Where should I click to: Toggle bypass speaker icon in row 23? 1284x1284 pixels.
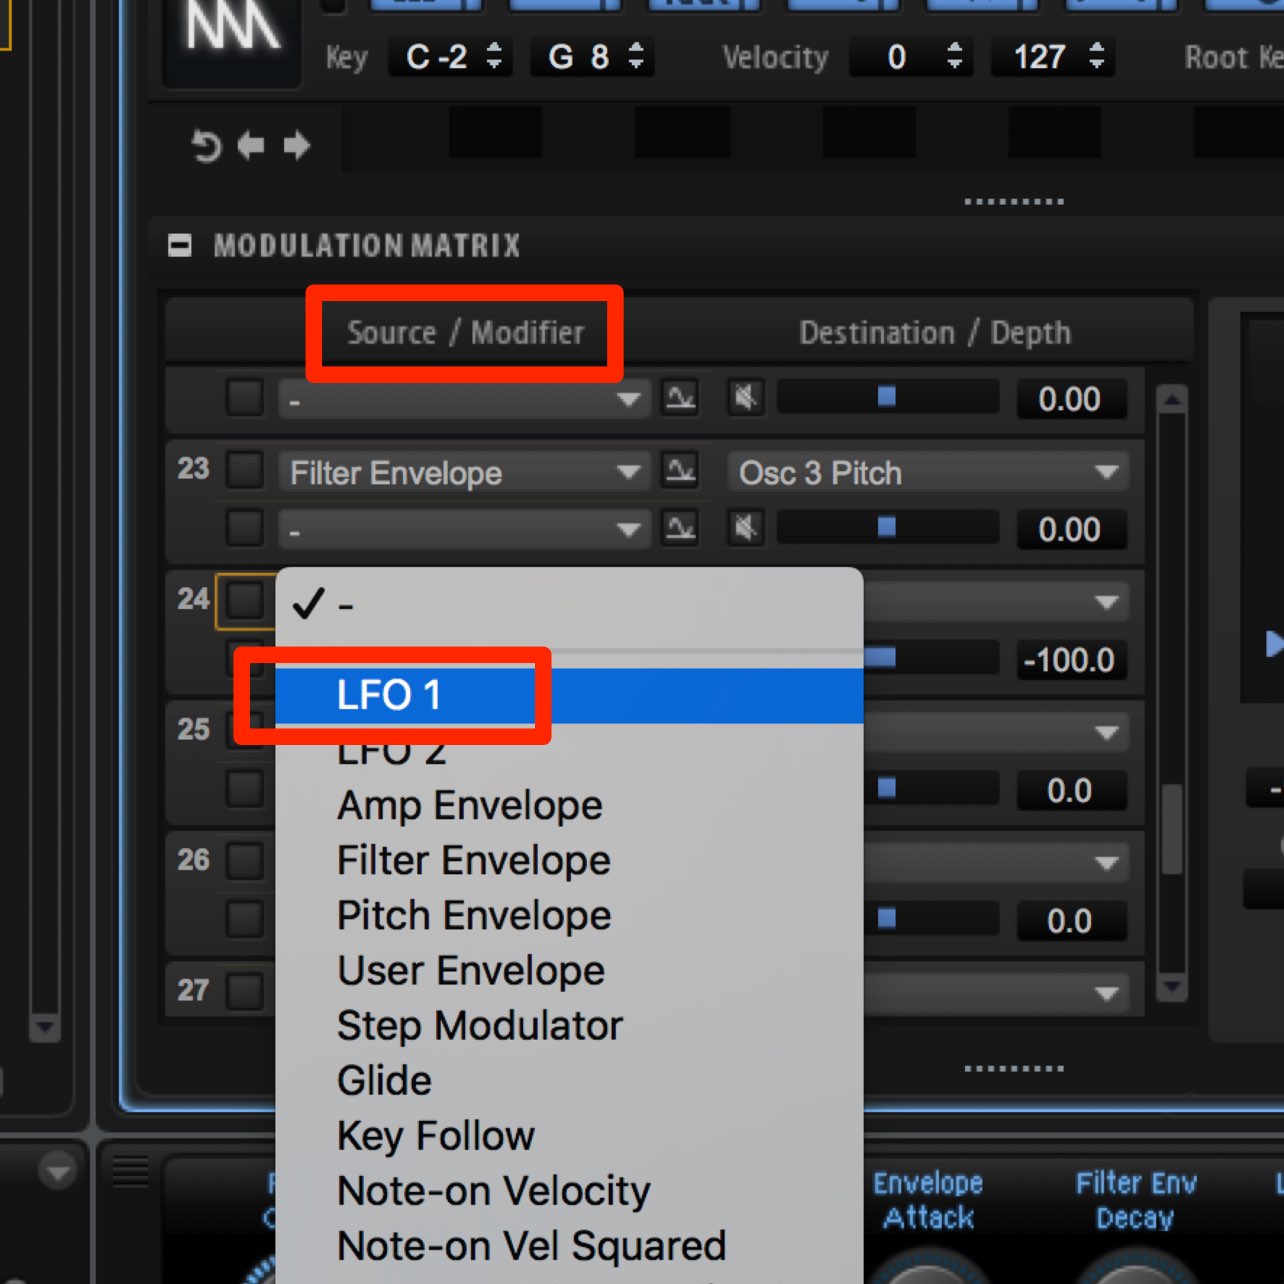click(745, 527)
